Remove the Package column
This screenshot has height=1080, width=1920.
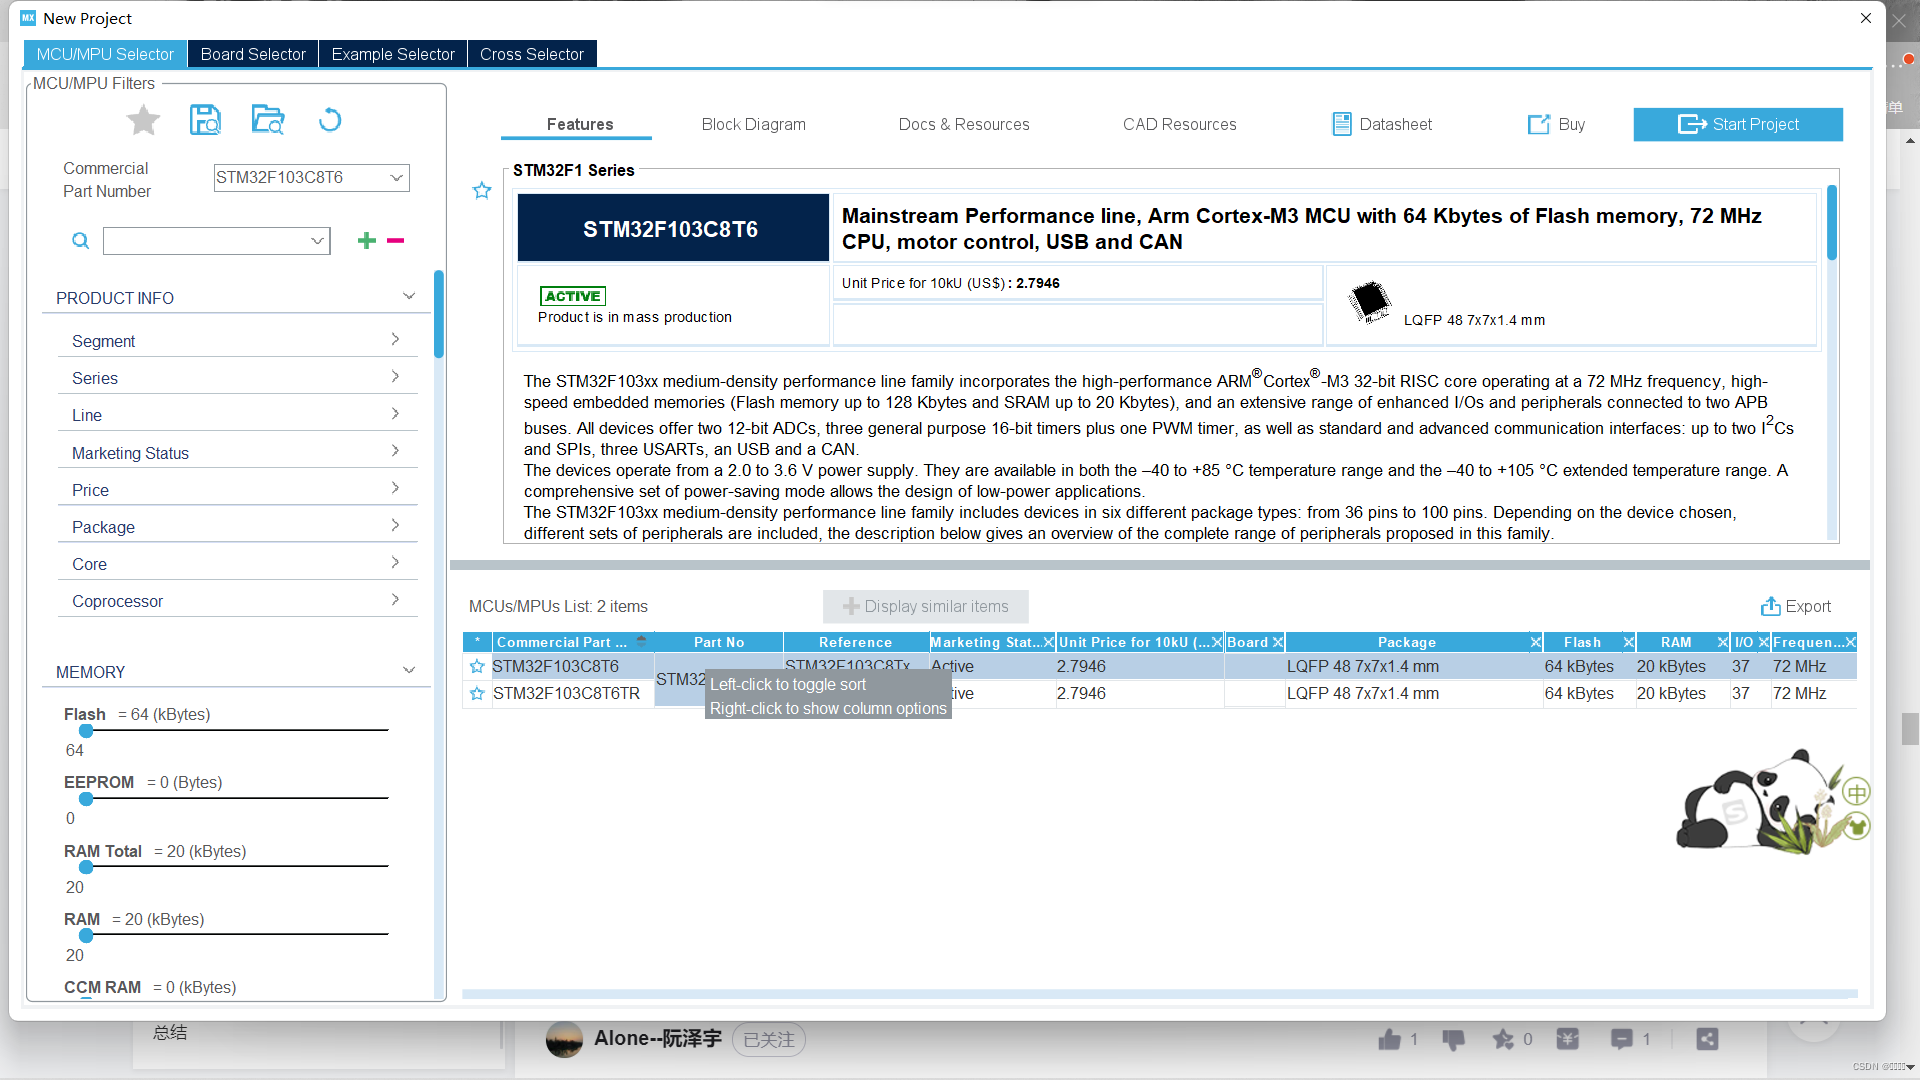(x=1535, y=643)
